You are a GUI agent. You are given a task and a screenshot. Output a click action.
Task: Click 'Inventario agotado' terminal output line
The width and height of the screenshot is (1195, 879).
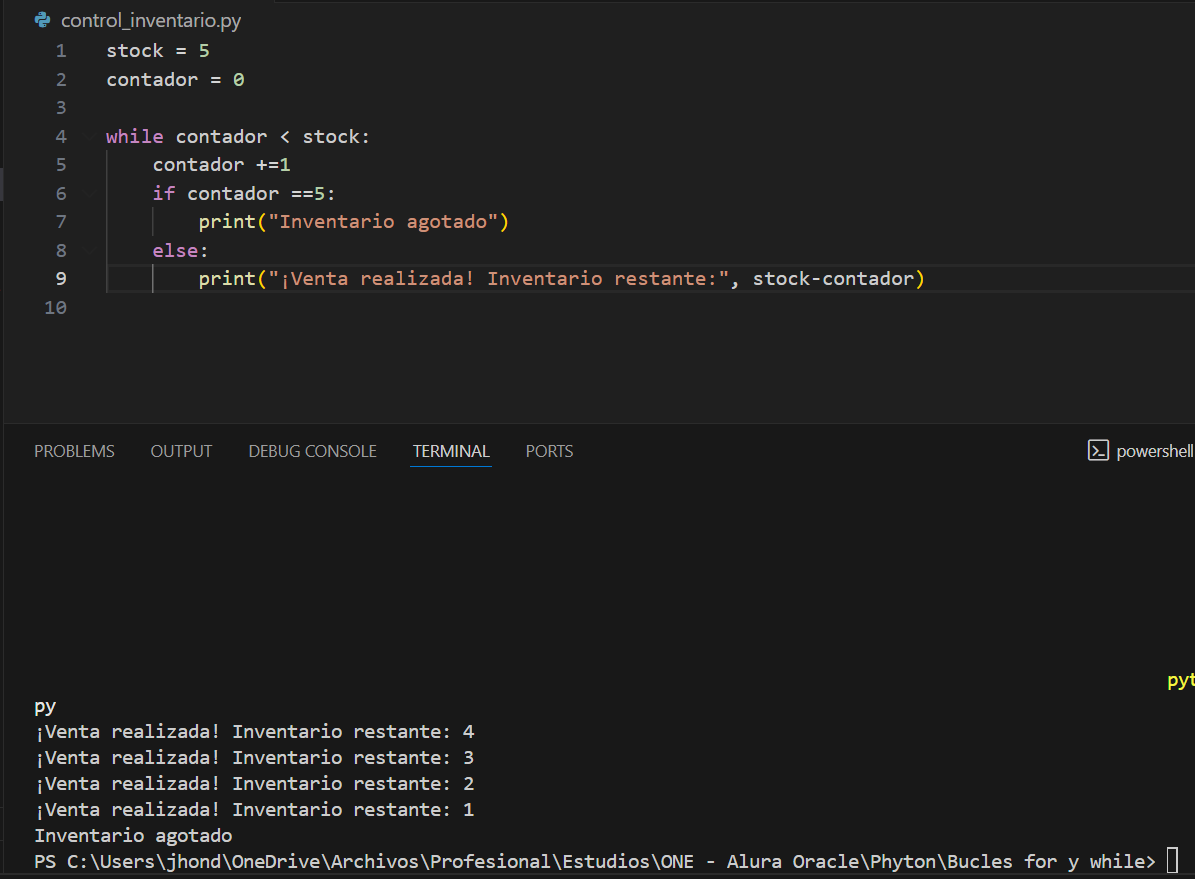(x=133, y=835)
